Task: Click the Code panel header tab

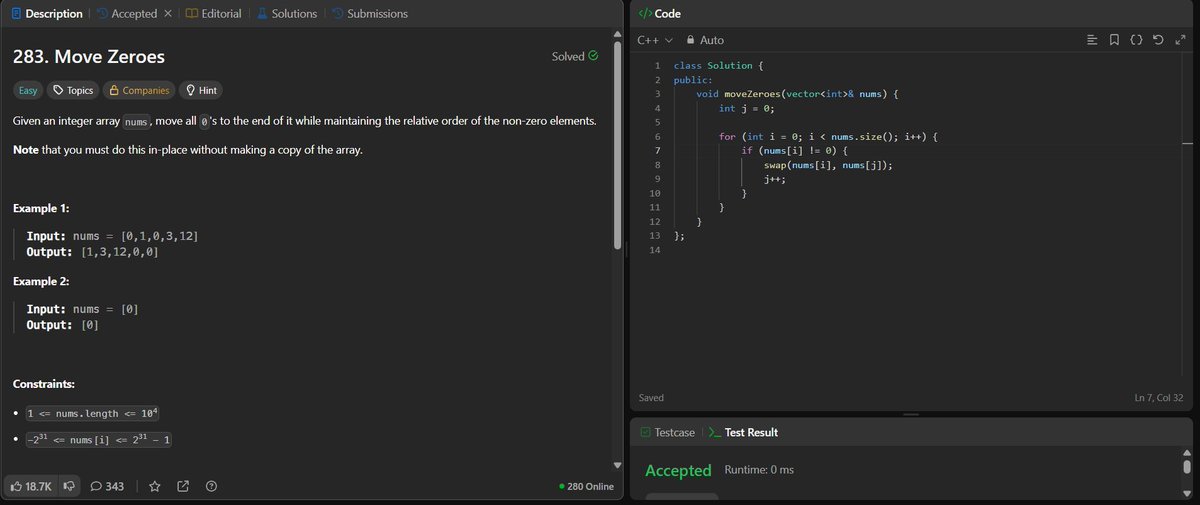Action: pos(659,14)
